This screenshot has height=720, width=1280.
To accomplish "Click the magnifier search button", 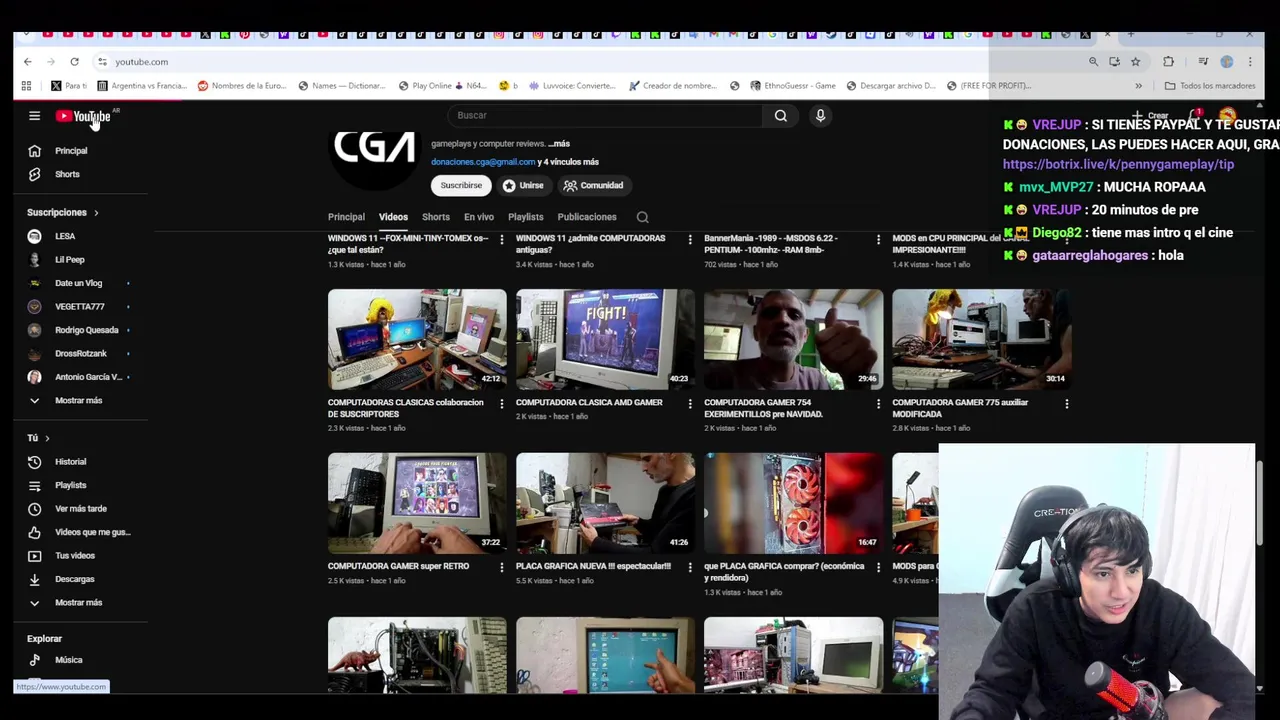I will [x=781, y=115].
